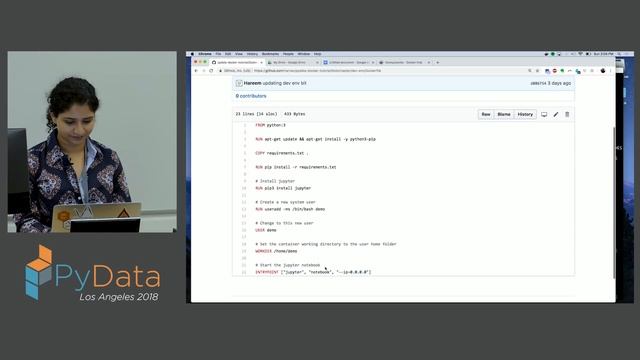Click the browser back arrow
This screenshot has height=360, width=640.
196,71
